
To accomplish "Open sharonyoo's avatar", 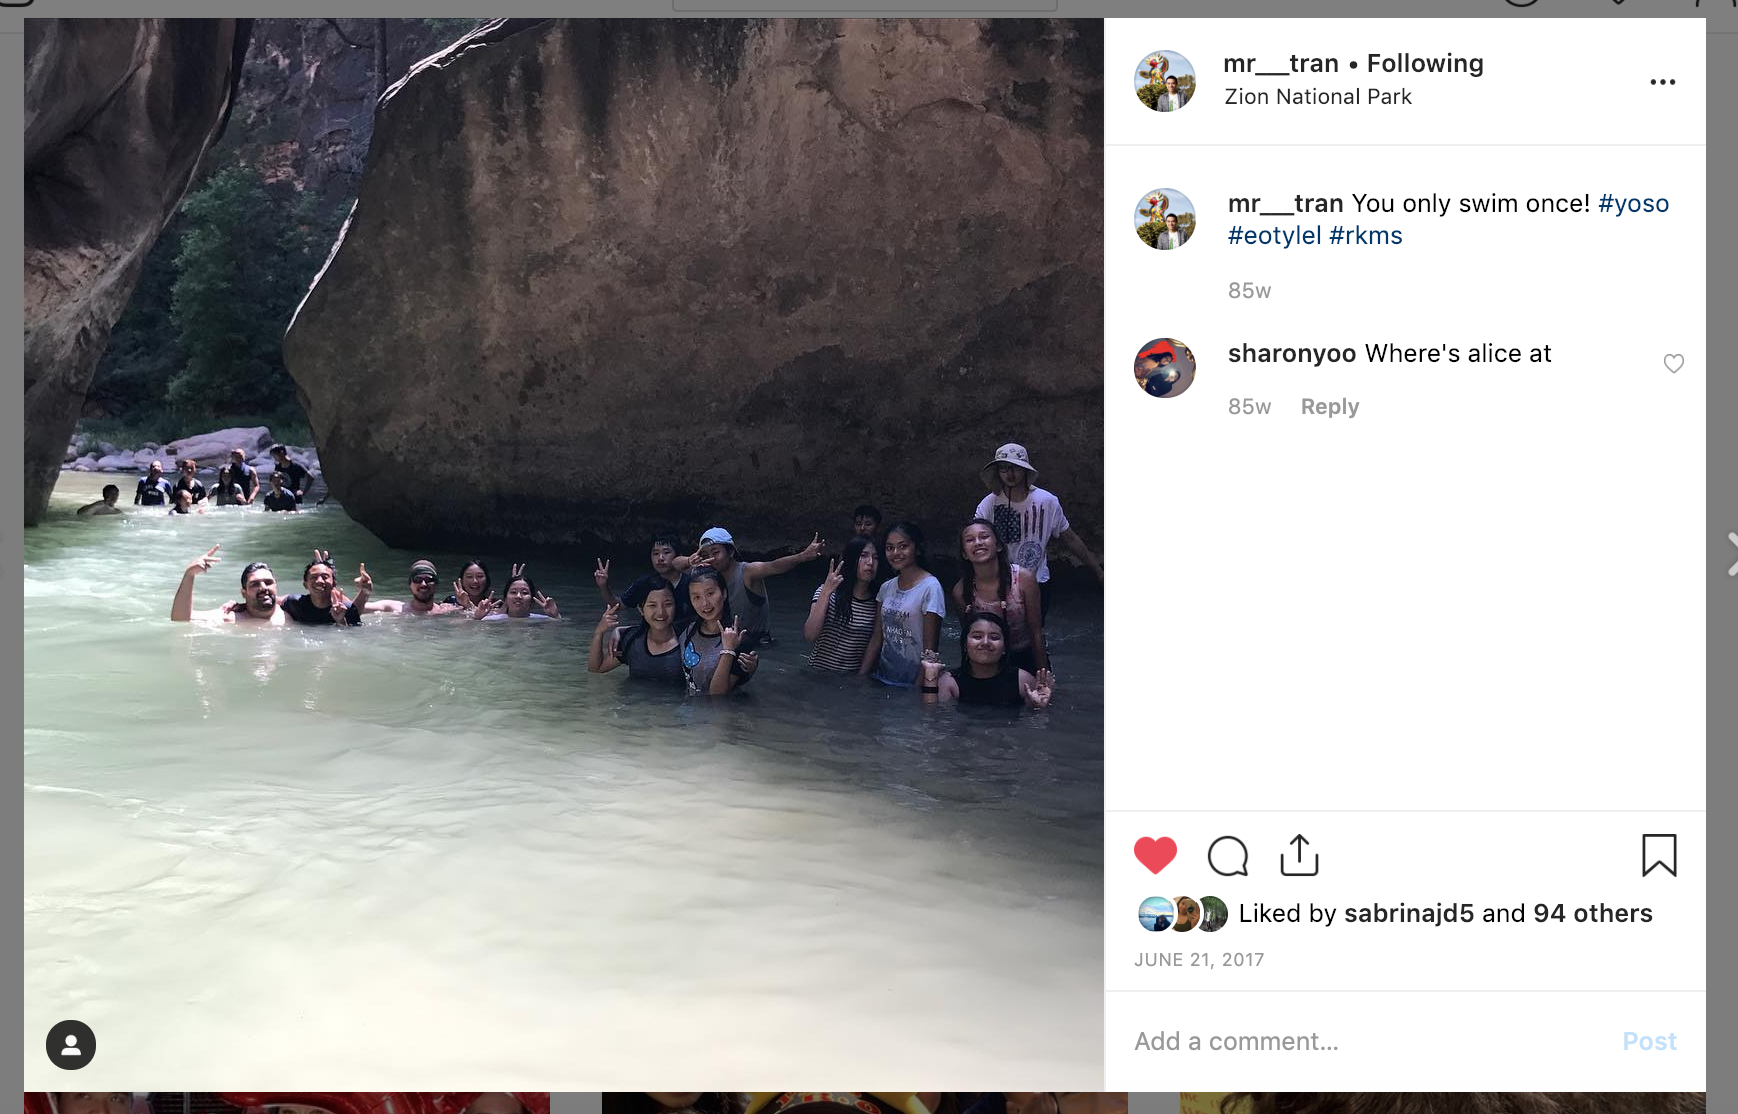I will pos(1165,368).
